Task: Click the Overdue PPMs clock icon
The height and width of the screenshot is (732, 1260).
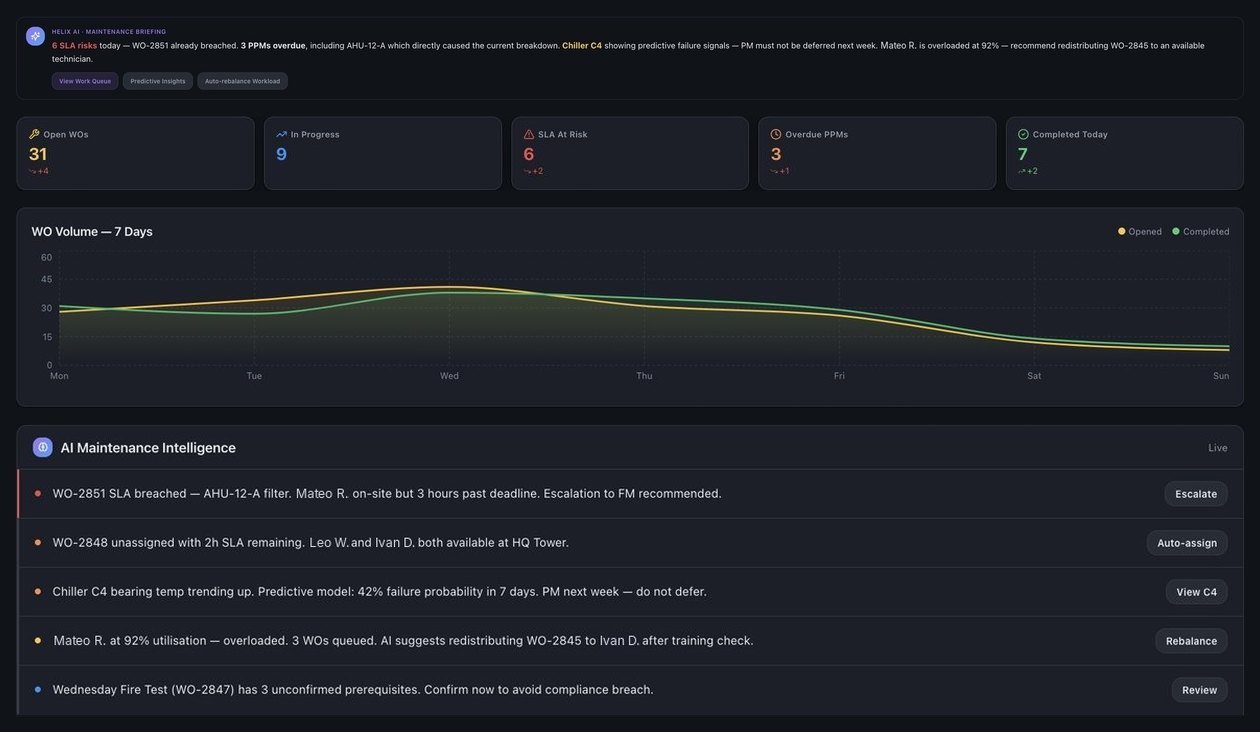Action: [776, 134]
